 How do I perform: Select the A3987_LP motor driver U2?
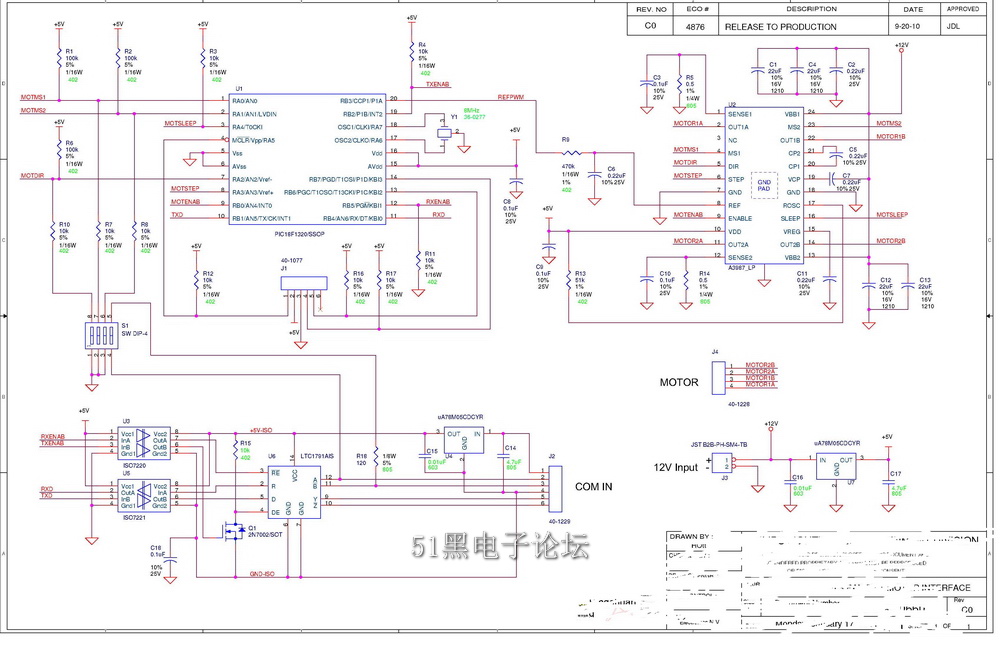click(765, 185)
